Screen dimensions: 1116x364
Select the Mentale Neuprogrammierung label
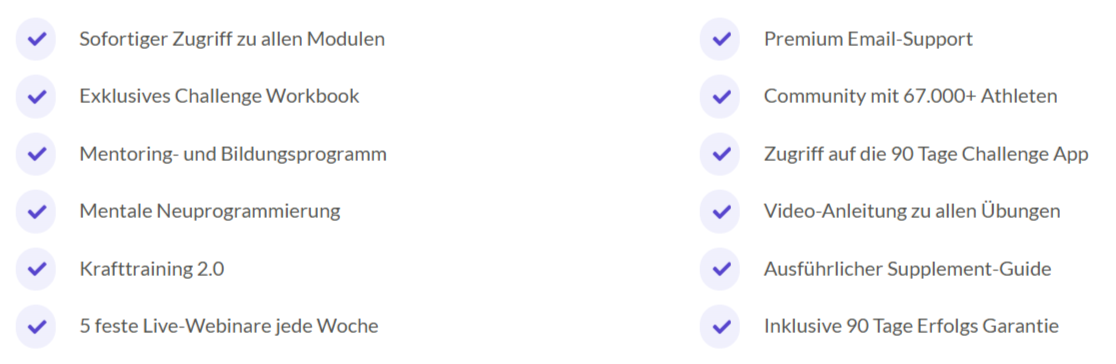[210, 212]
